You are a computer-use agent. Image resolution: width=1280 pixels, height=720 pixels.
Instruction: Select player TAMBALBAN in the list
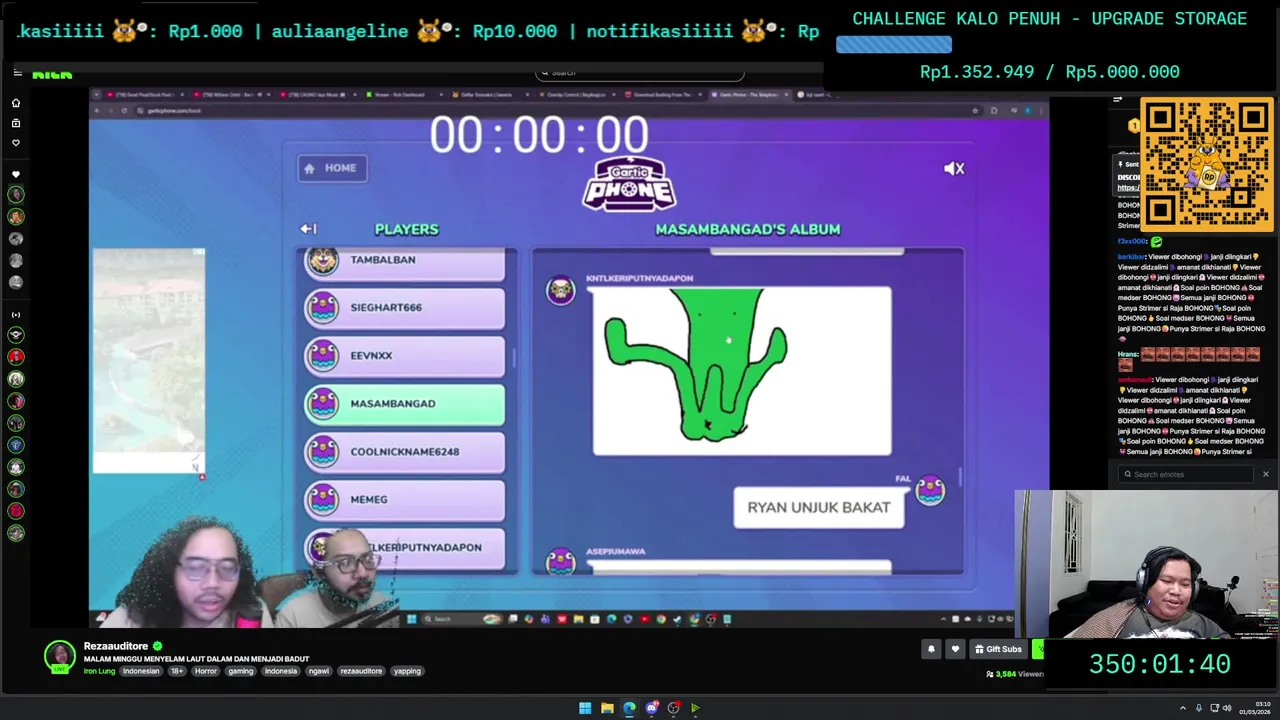click(x=405, y=262)
